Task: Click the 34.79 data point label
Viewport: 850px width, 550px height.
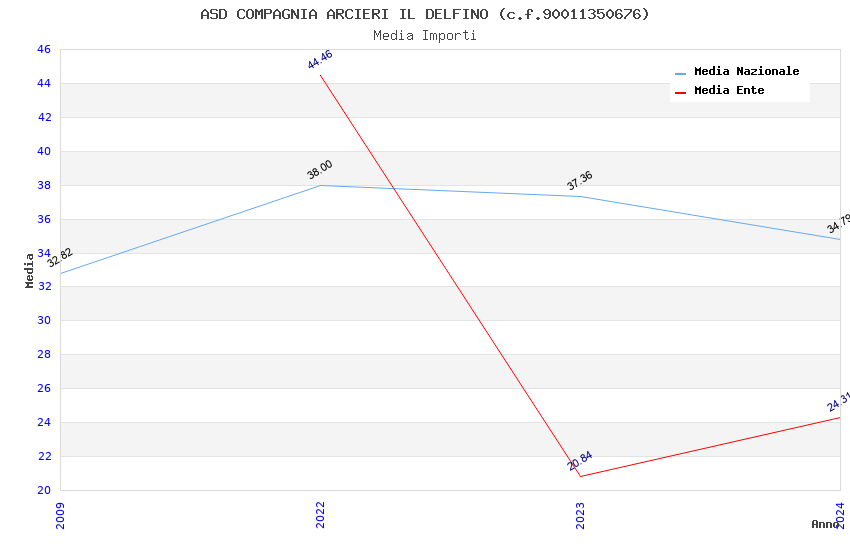Action: [838, 224]
